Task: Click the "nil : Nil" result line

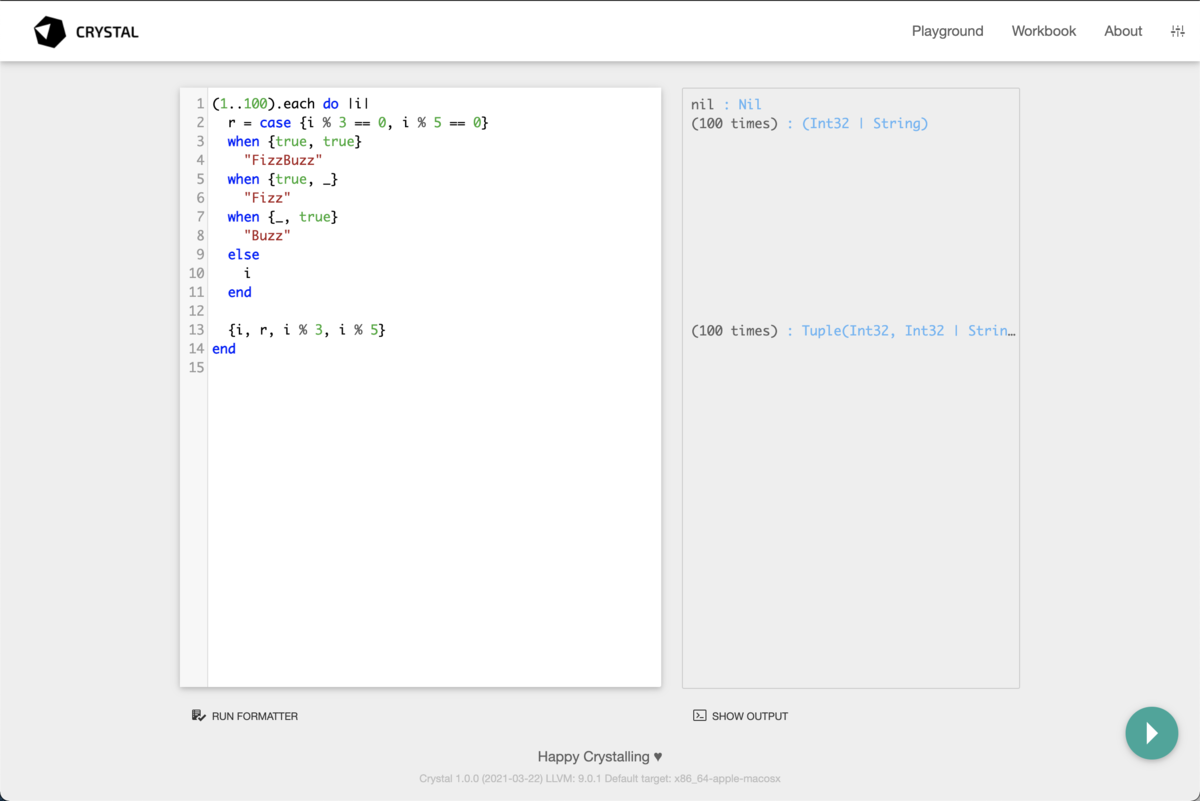Action: (726, 104)
